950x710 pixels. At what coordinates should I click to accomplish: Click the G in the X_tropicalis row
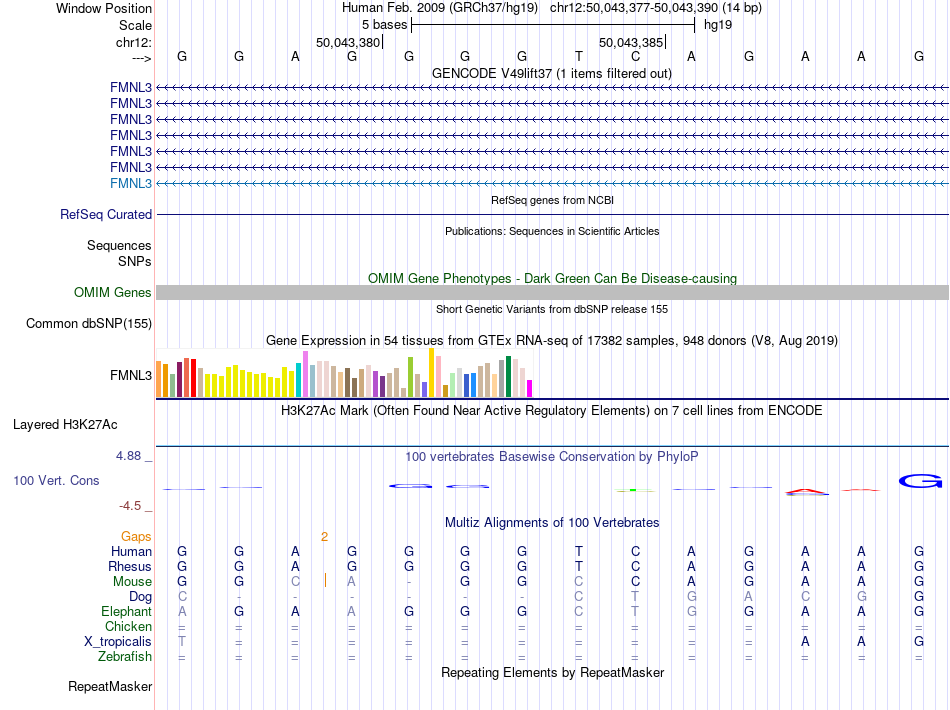click(x=919, y=642)
